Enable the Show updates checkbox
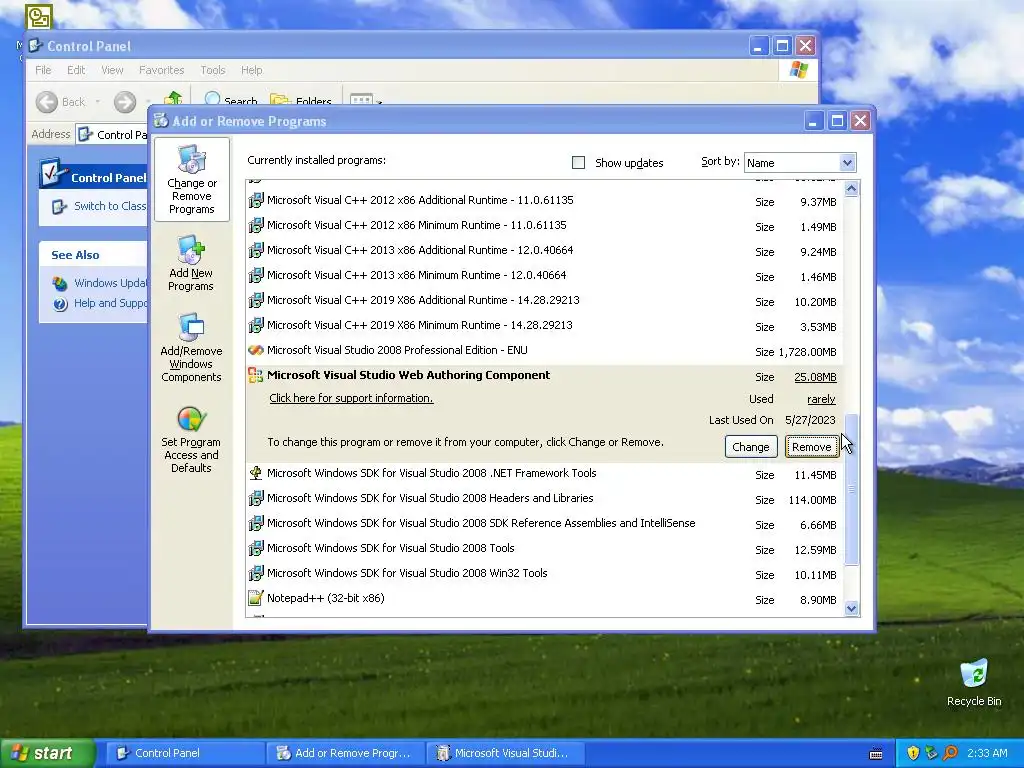This screenshot has width=1024, height=768. tap(578, 163)
